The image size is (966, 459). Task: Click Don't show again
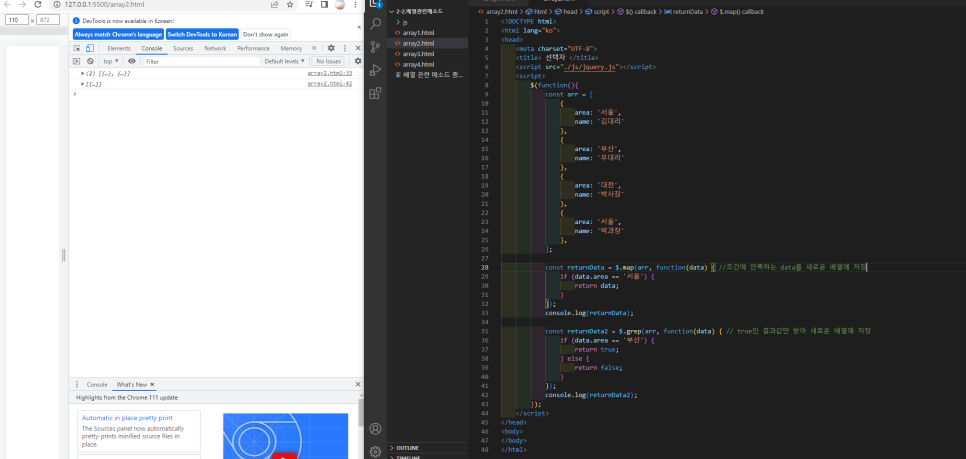tap(265, 35)
